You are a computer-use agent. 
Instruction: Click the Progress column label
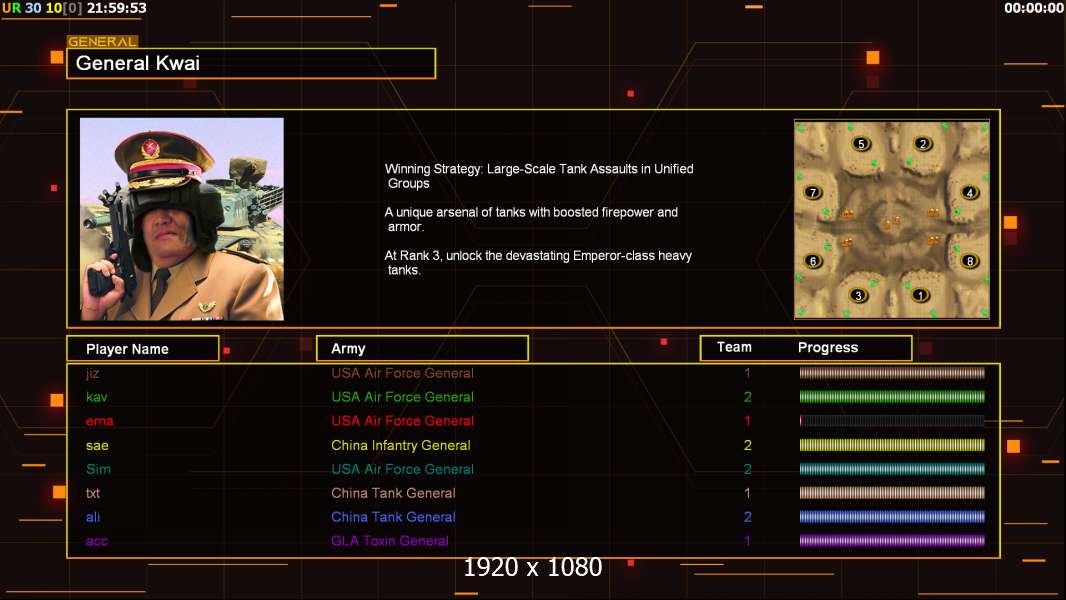point(827,347)
